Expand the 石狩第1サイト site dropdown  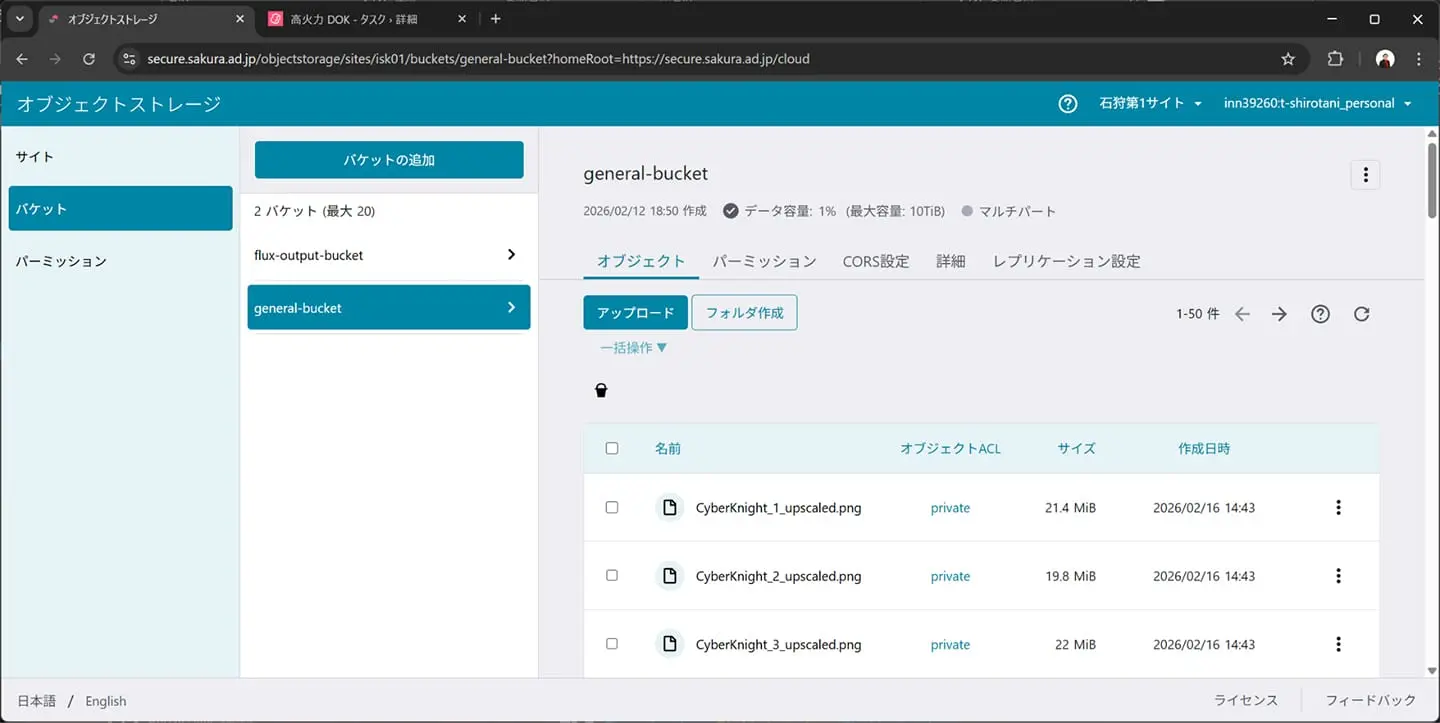point(1150,104)
